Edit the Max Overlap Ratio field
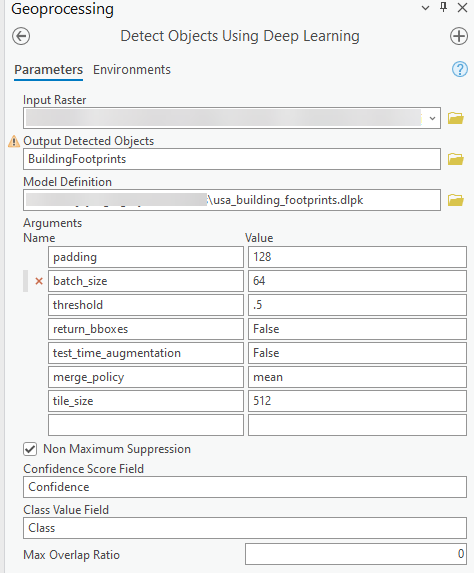This screenshot has width=474, height=573. (x=356, y=554)
